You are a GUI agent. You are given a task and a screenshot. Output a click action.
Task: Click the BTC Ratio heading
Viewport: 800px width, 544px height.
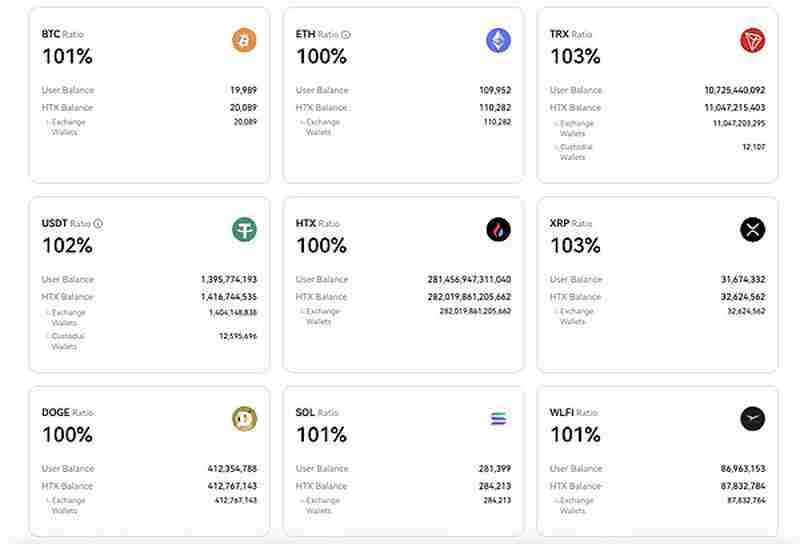click(x=65, y=34)
